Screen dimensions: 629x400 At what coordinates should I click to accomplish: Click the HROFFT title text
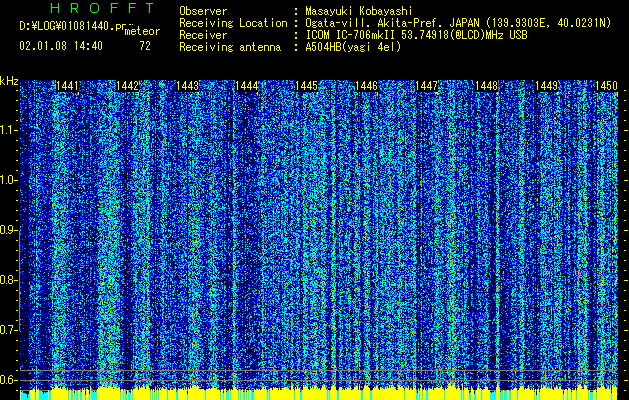(102, 8)
